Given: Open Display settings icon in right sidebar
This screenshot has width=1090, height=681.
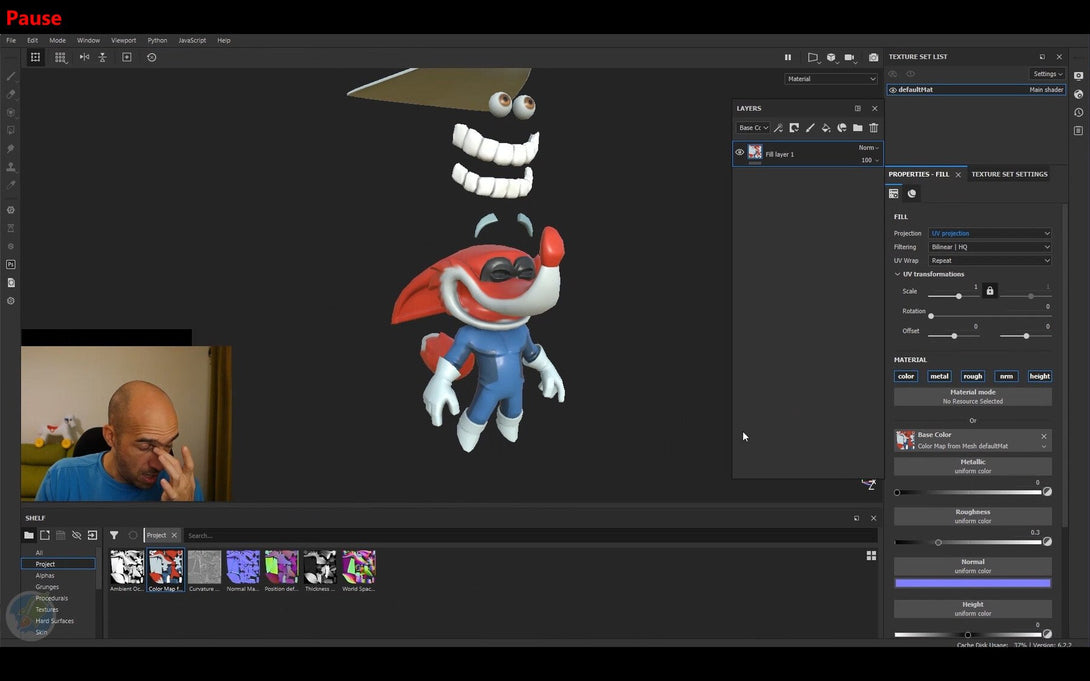Looking at the screenshot, I should point(1078,76).
